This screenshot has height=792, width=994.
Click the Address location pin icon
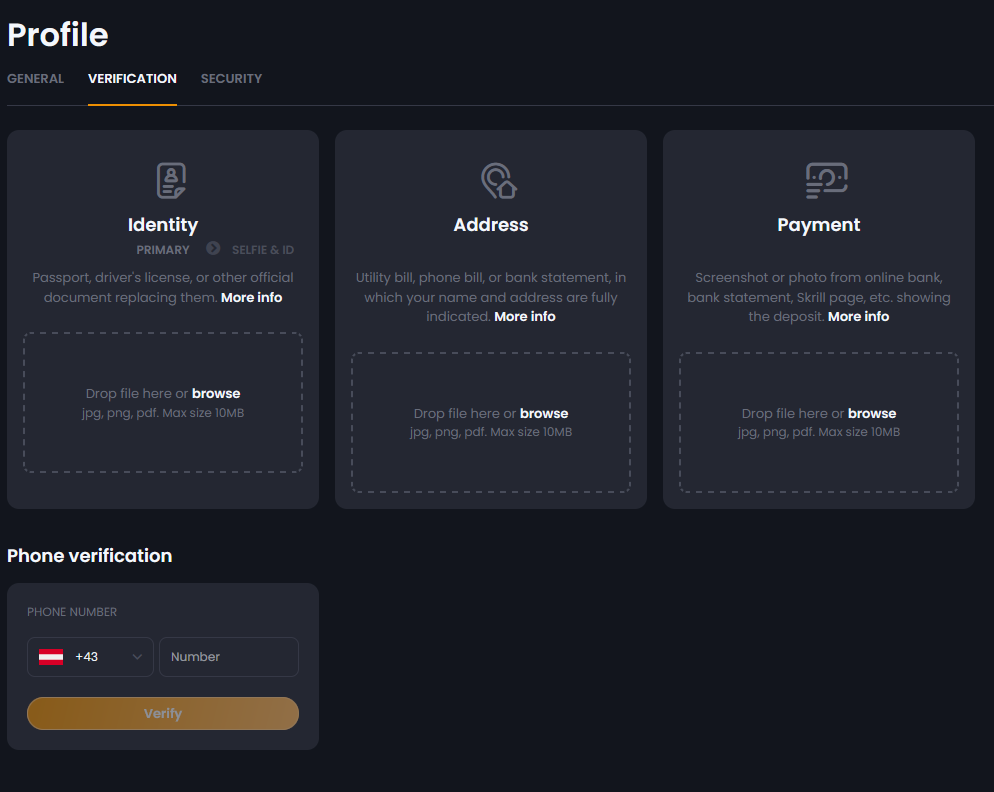[x=499, y=181]
